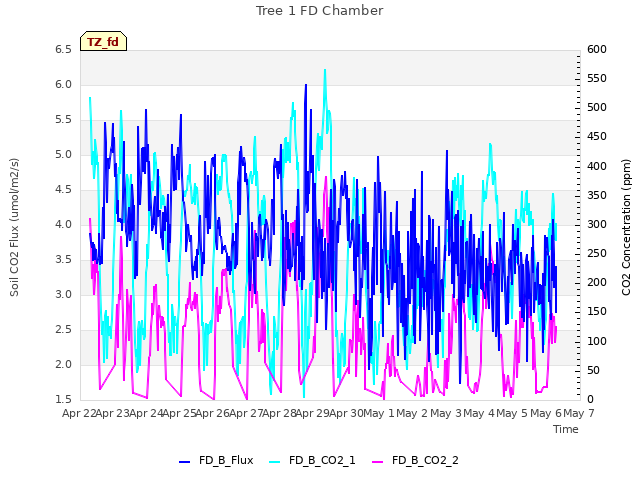Click the 2.0 left axis value
The width and height of the screenshot is (640, 480).
64,364
